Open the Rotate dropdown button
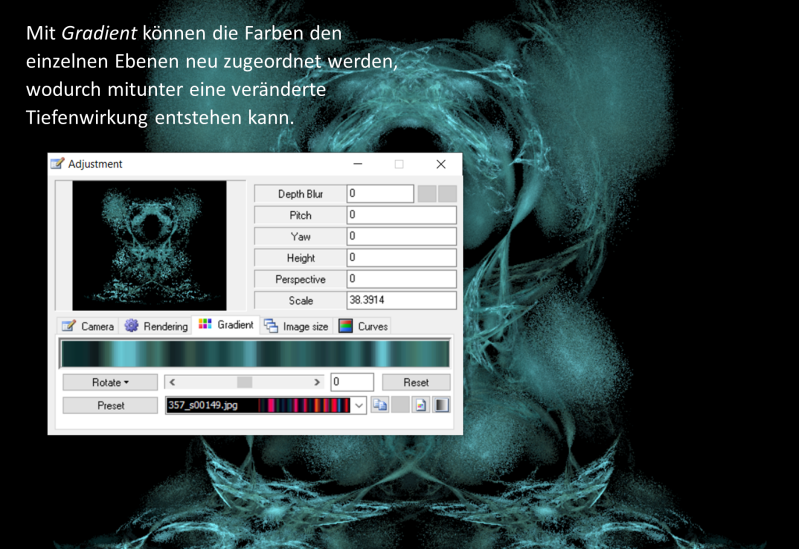The height and width of the screenshot is (549, 799). tap(110, 382)
